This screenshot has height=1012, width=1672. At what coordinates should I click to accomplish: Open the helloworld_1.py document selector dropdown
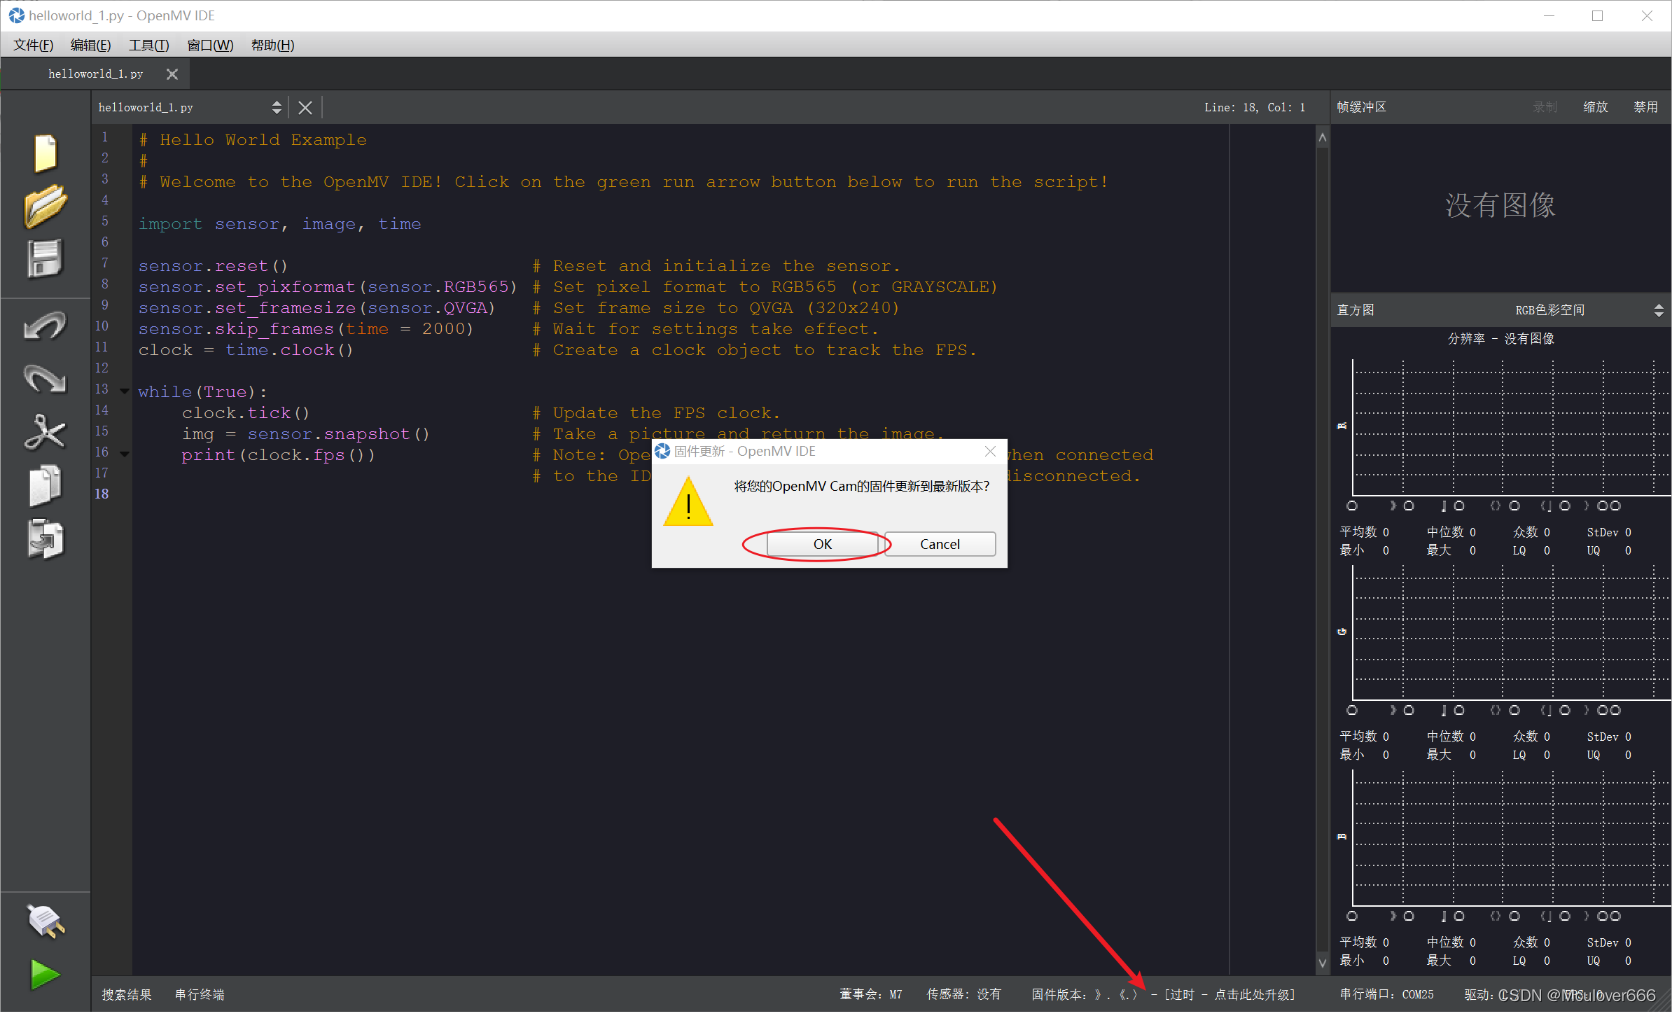click(x=190, y=107)
